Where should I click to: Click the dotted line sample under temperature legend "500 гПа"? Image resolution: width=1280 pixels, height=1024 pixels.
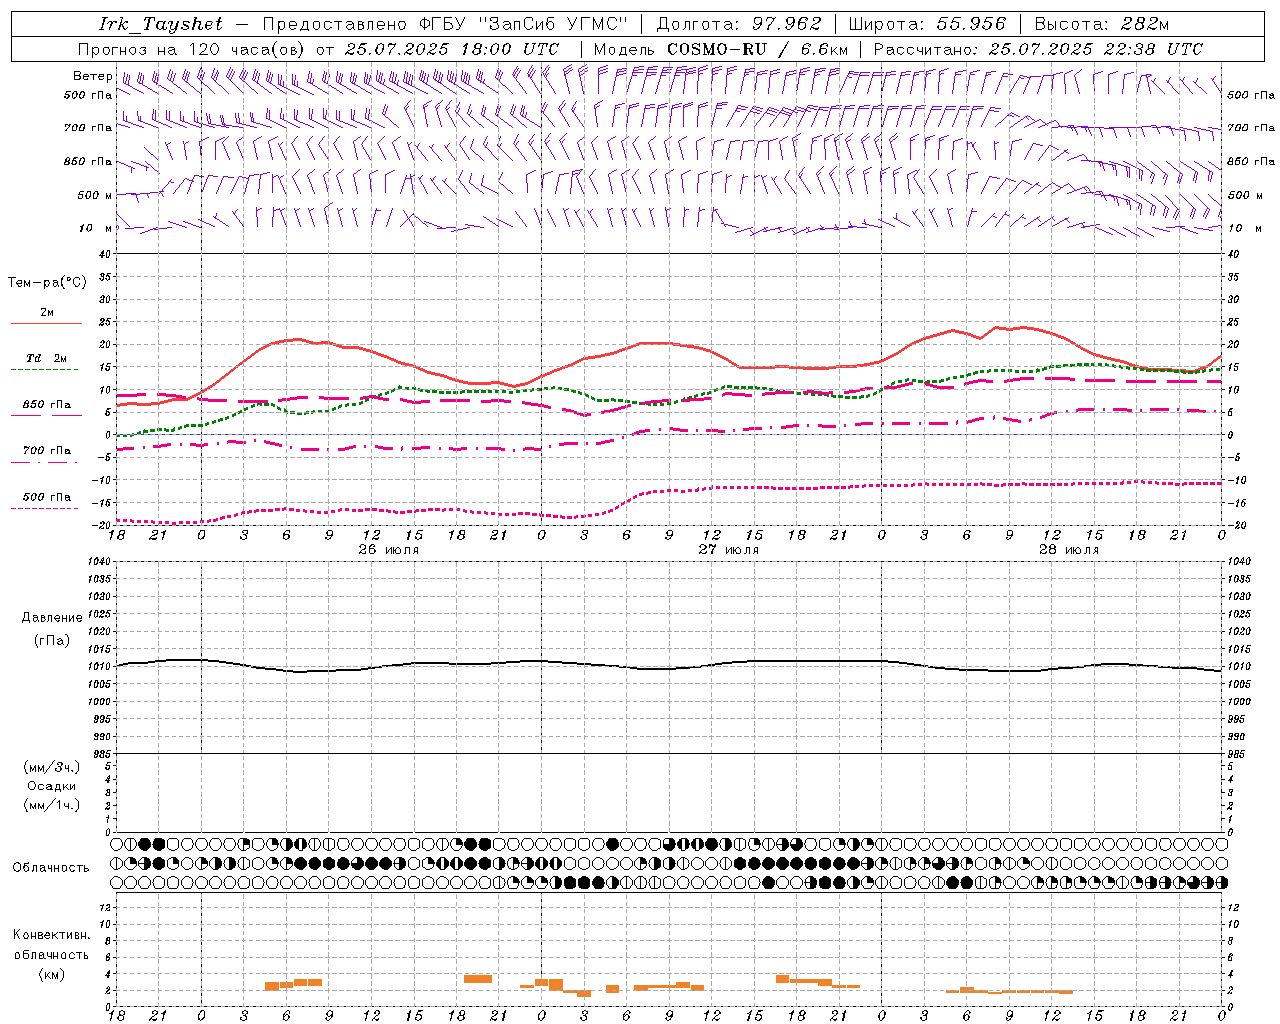pyautogui.click(x=44, y=508)
